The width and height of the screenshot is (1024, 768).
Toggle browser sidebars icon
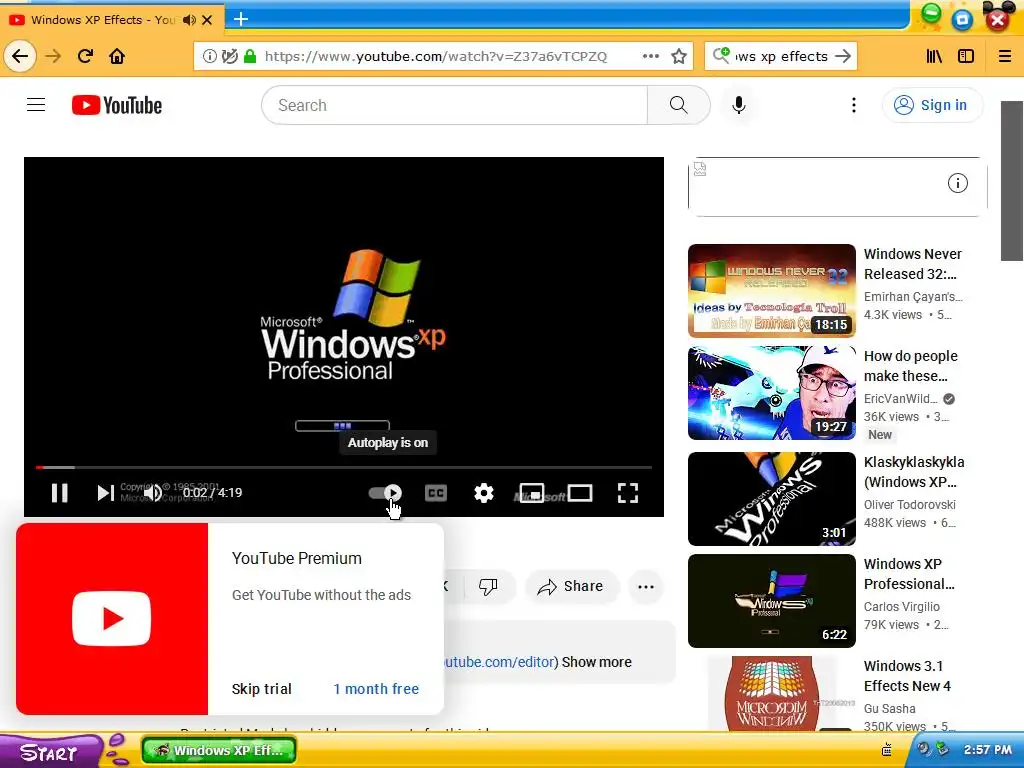(966, 56)
